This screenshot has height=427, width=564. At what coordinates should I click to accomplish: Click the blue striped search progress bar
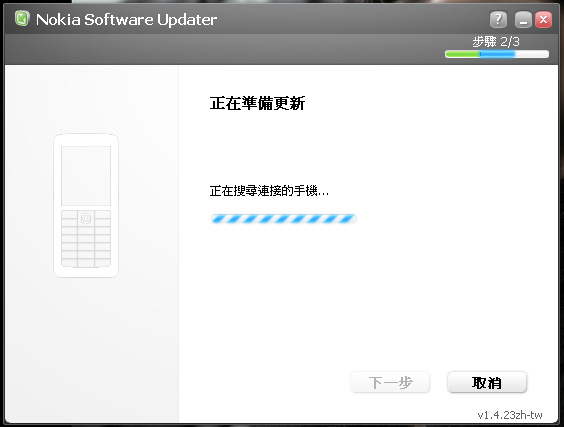click(283, 218)
